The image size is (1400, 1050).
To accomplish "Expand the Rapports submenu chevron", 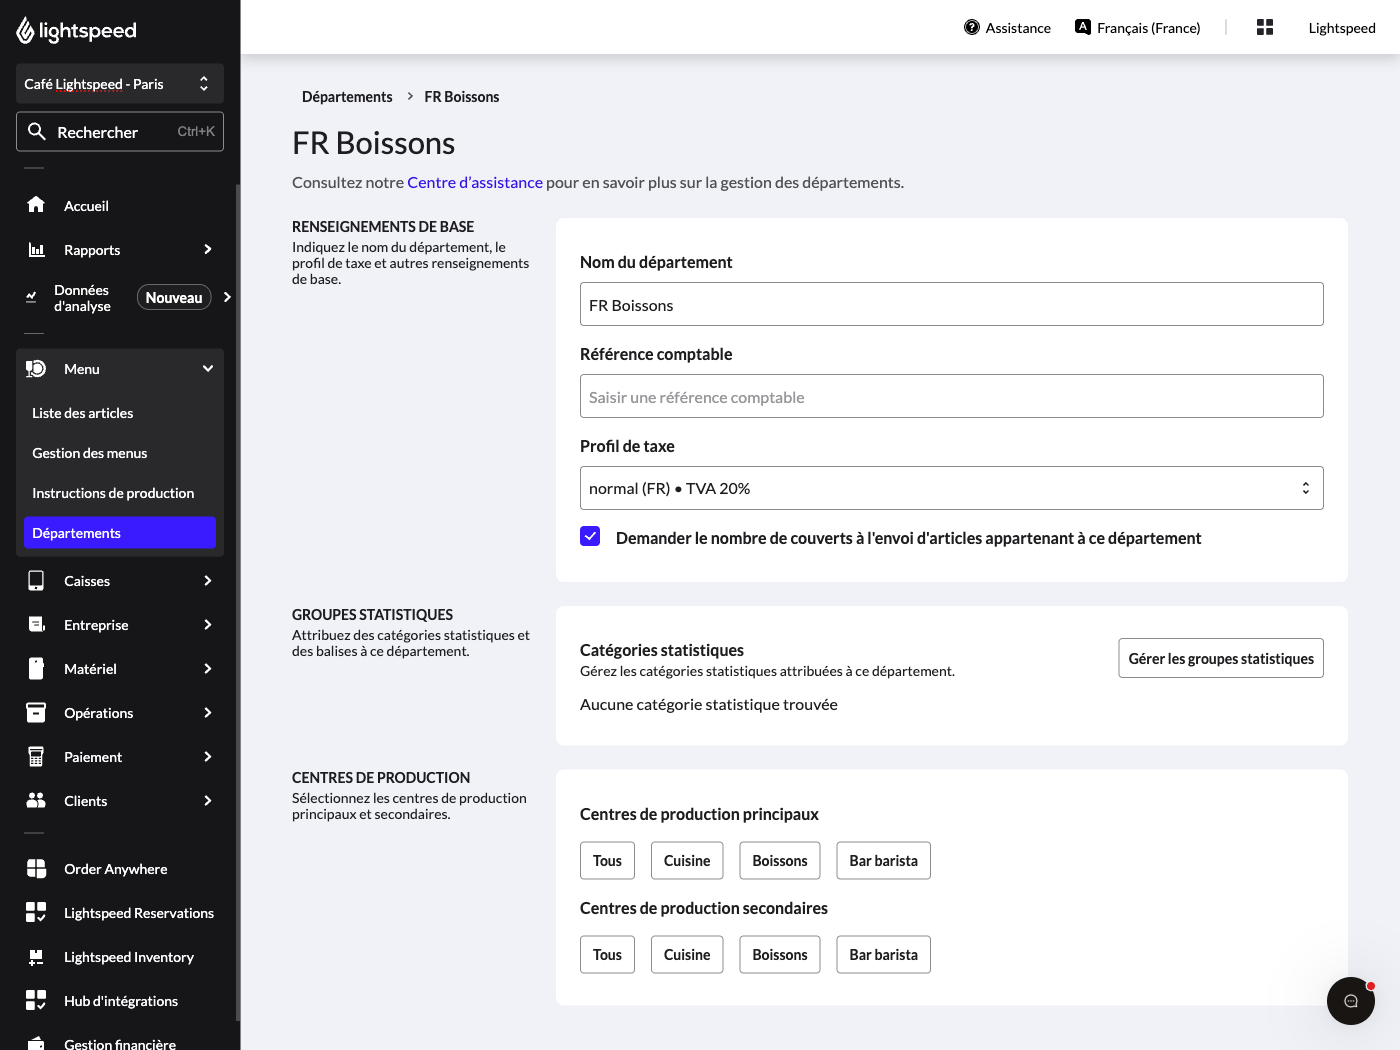I will 207,249.
